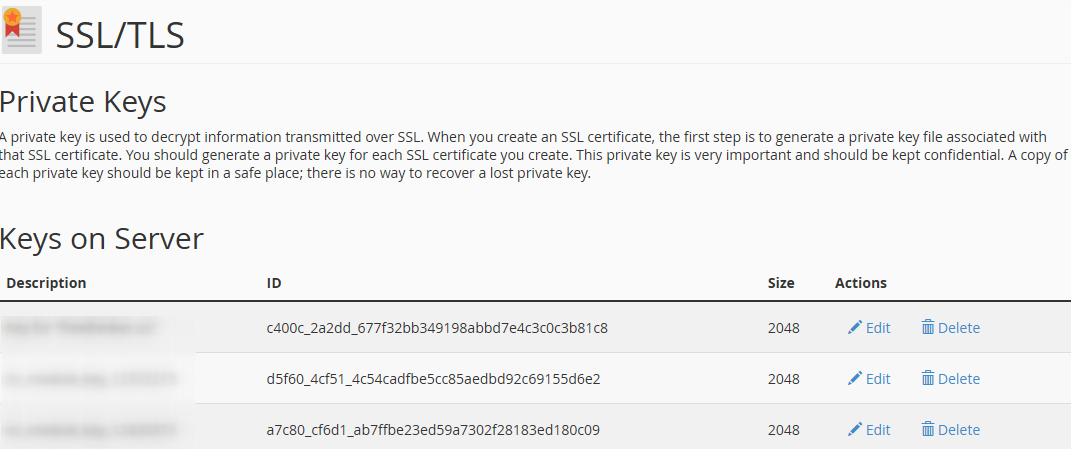Delete the c400c_2a2dd private key

point(951,328)
